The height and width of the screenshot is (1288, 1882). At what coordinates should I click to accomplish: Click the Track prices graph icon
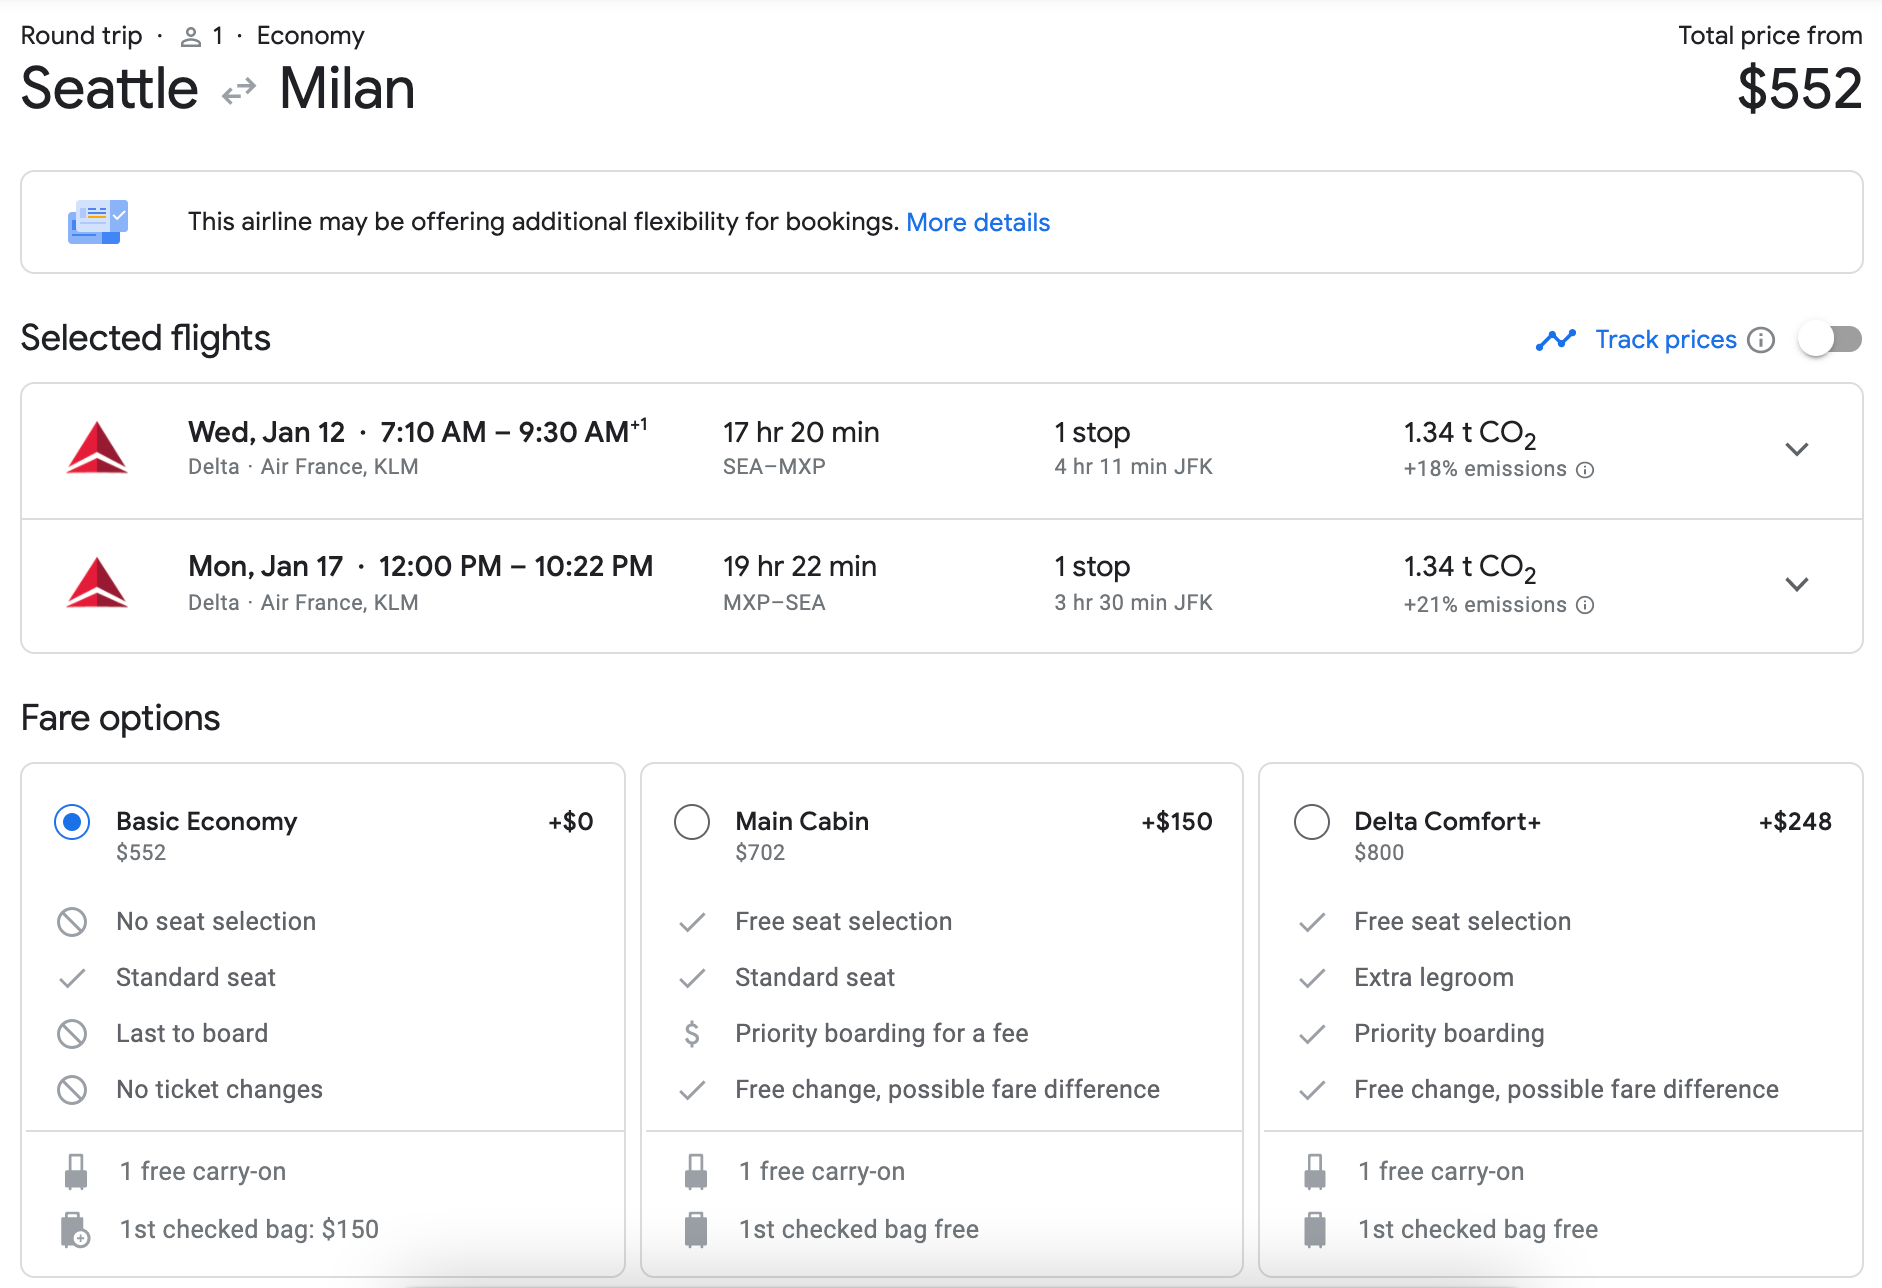point(1555,340)
